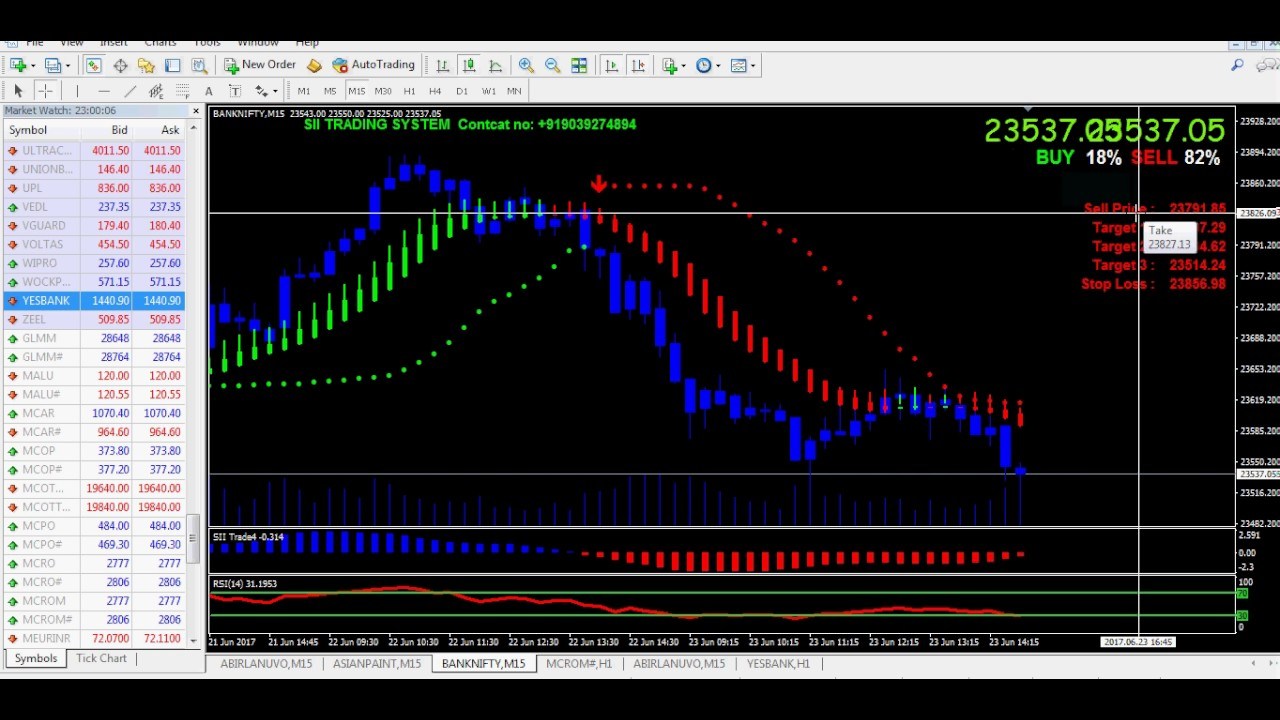Switch to the YESBANK,H1 chart tab
1280x720 pixels.
(778, 663)
